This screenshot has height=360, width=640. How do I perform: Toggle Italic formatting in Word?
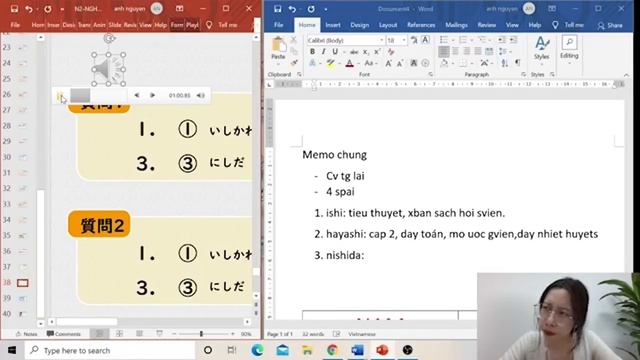[x=323, y=52]
